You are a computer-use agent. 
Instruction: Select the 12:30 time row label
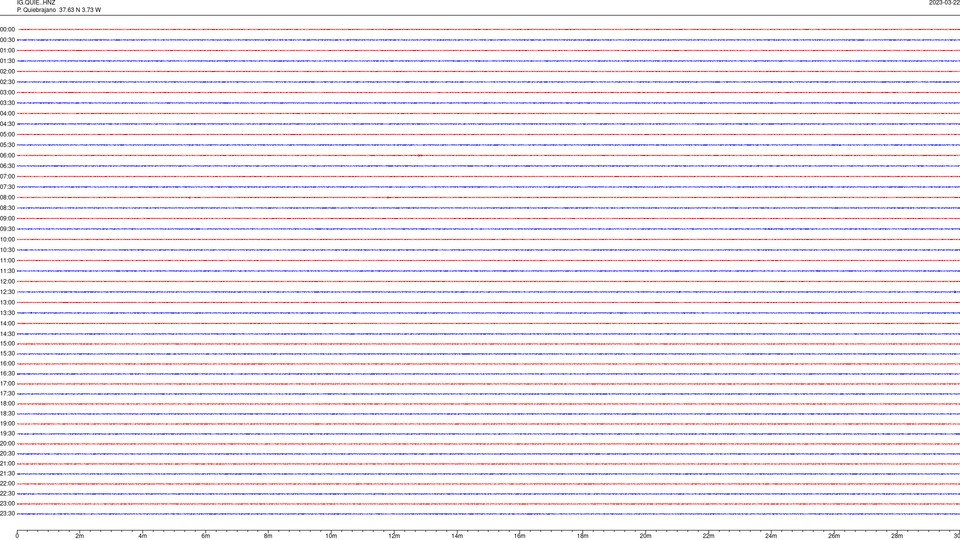tap(7, 292)
